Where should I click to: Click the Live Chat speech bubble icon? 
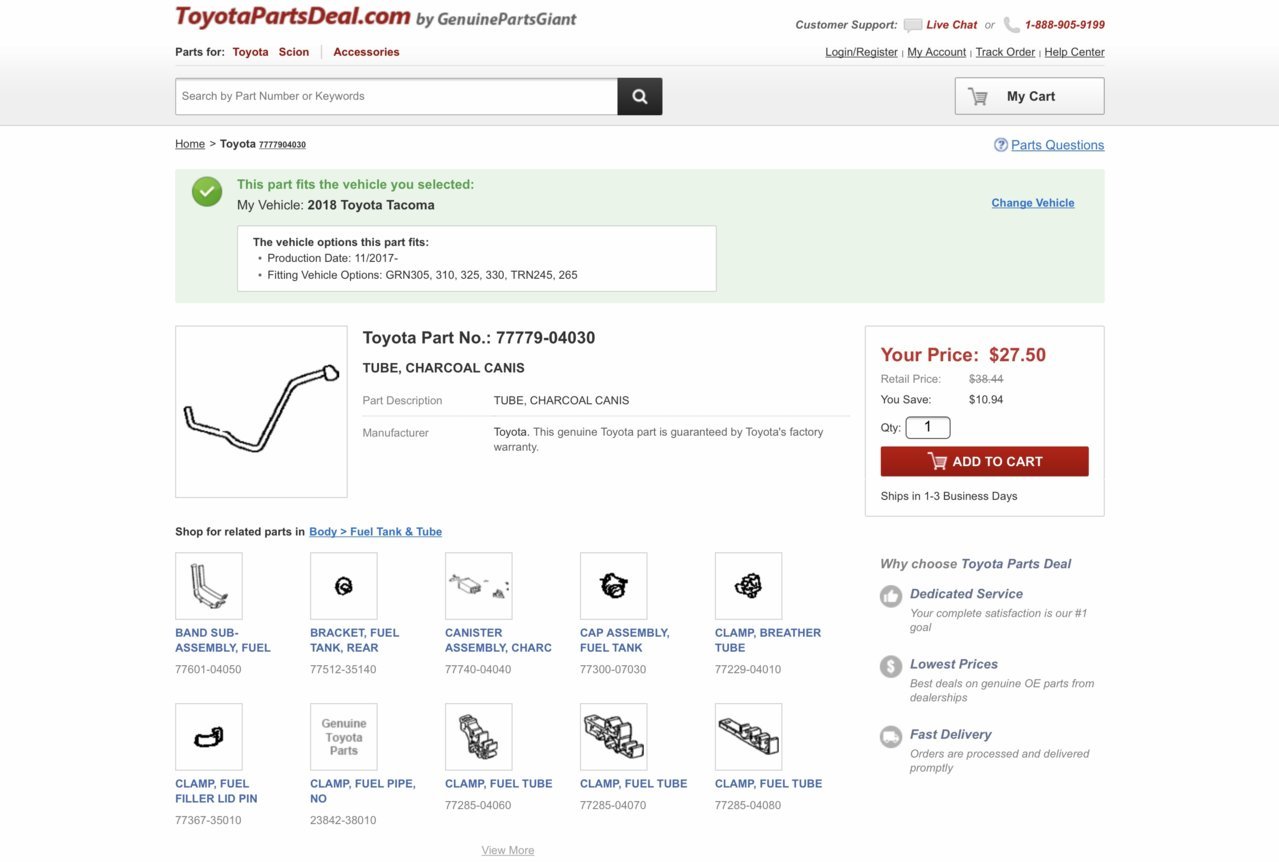click(913, 25)
